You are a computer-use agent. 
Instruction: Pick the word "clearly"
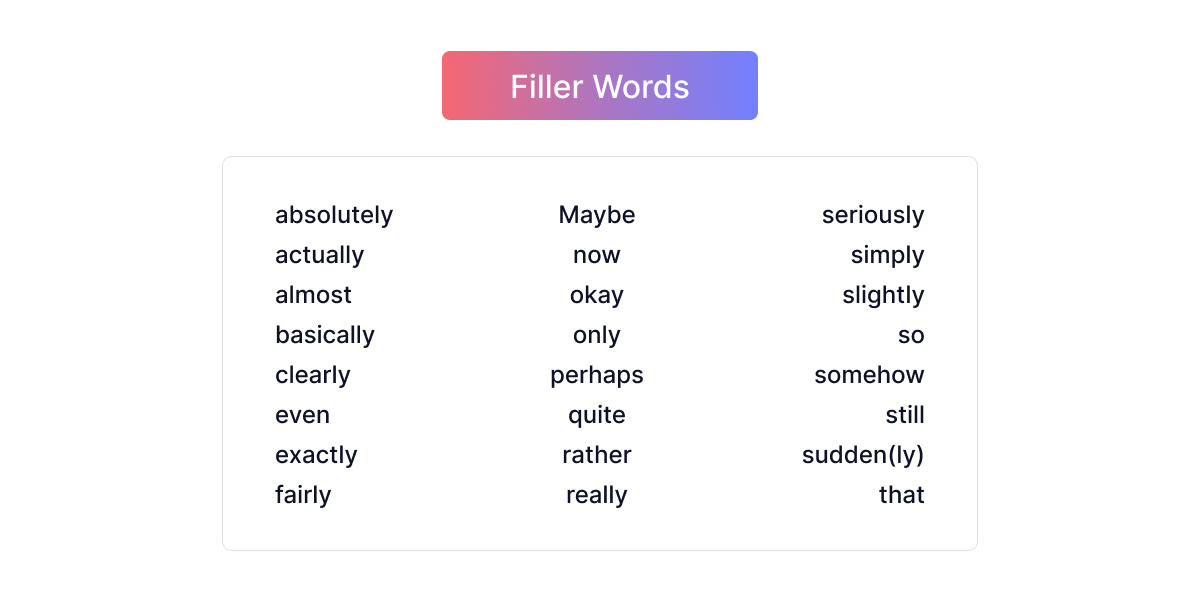(313, 375)
